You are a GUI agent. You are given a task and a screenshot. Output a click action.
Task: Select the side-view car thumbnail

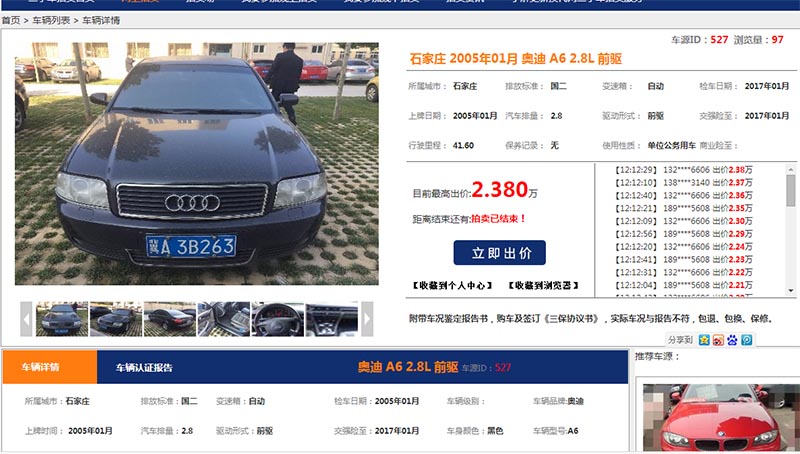pos(170,319)
